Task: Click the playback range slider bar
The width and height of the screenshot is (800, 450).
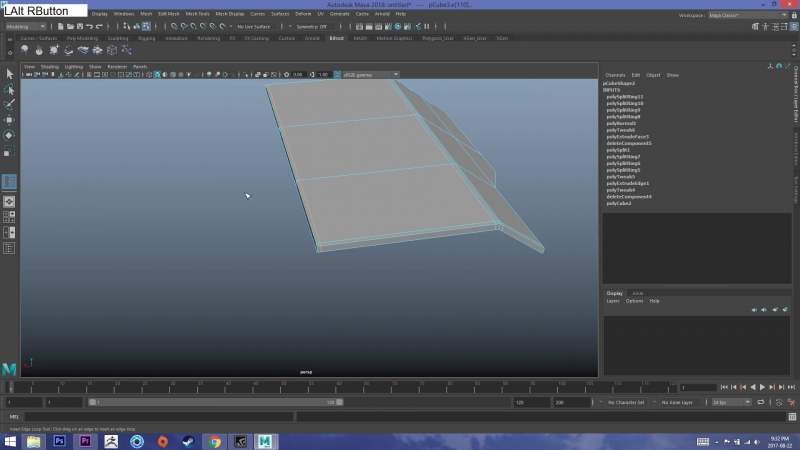Action: (x=215, y=402)
